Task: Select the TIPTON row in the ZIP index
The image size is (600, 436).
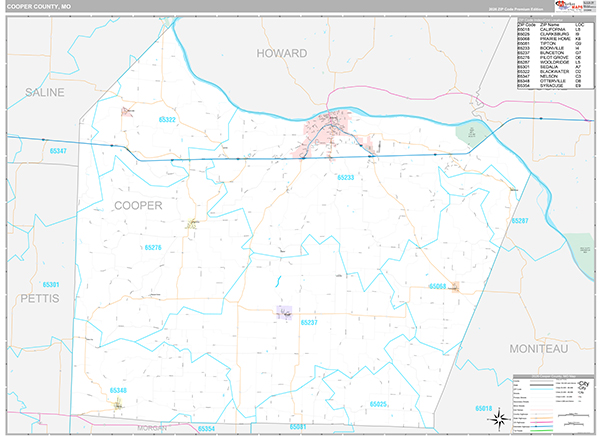Action: [550, 44]
